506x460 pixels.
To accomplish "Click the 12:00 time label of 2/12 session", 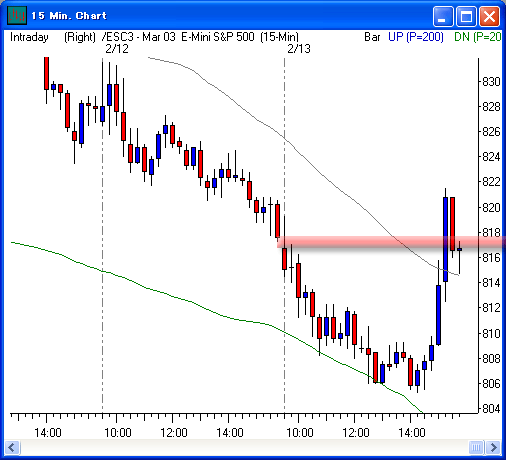I will [x=174, y=433].
